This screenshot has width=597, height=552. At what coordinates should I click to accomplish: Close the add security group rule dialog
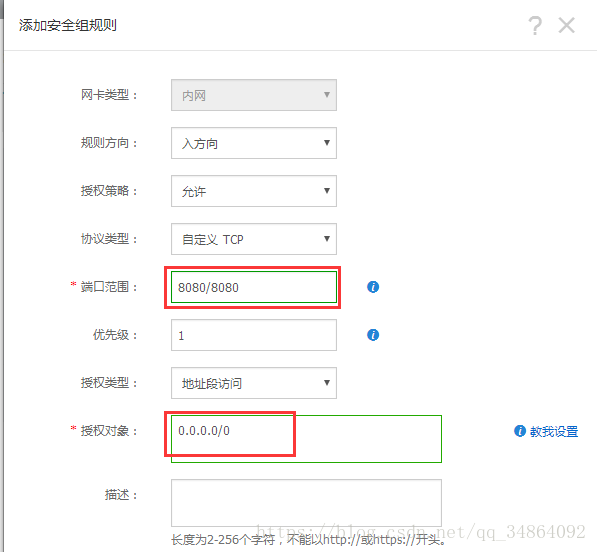click(x=567, y=26)
